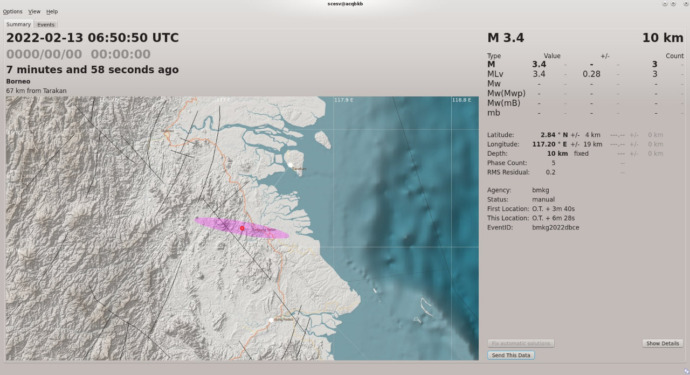Viewport: 690px width, 375px height.
Task: Click the connection status icon in status bar
Action: pos(686,371)
